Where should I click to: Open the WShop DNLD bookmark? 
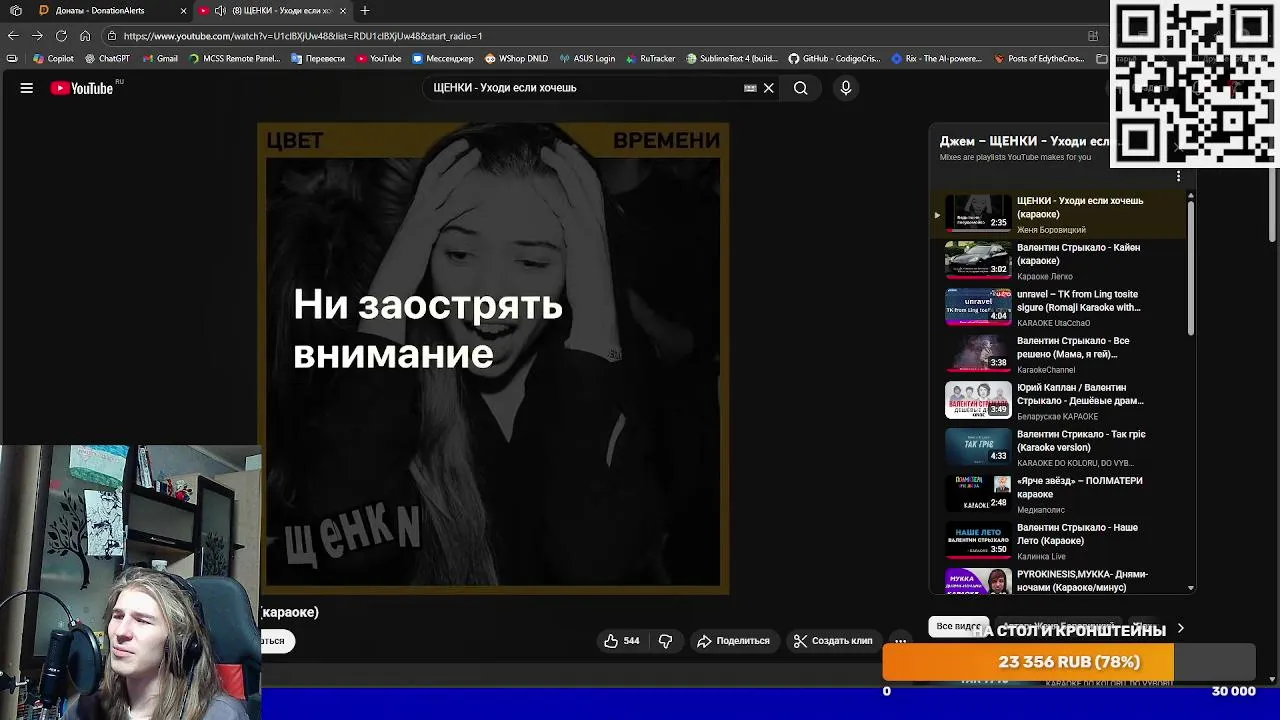point(516,59)
